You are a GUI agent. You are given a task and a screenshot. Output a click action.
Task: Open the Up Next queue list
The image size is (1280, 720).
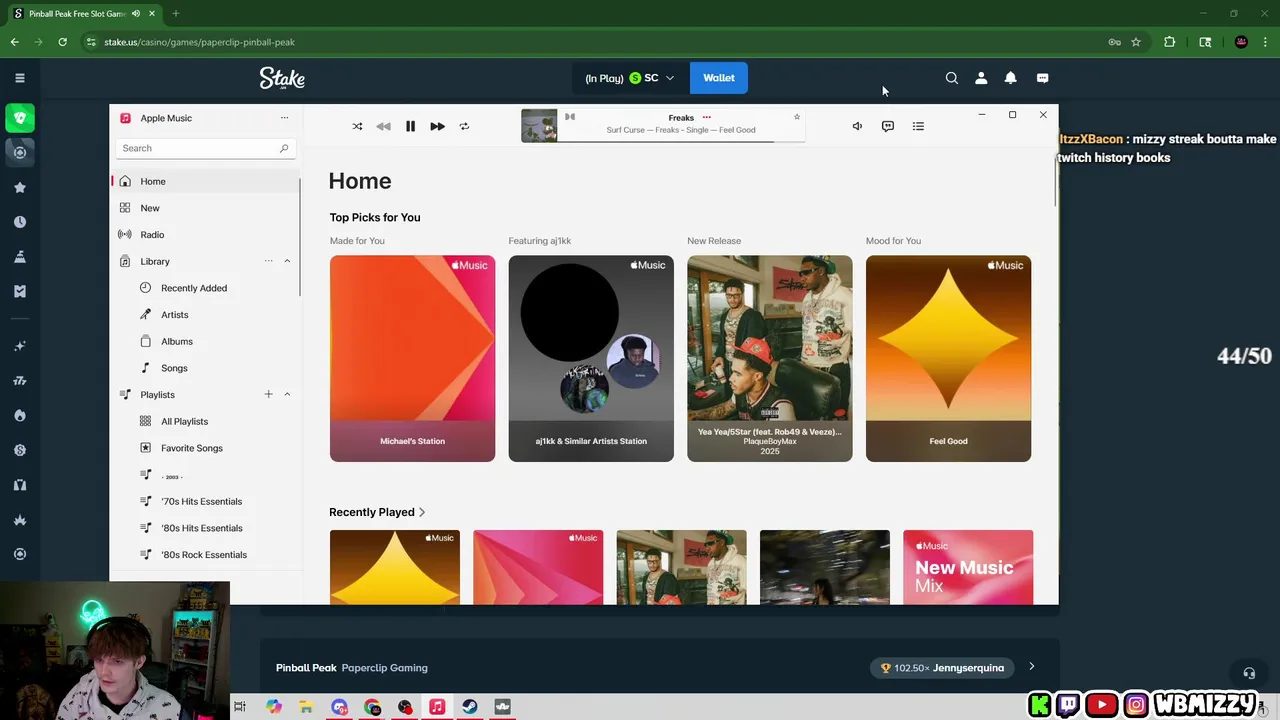(x=918, y=126)
